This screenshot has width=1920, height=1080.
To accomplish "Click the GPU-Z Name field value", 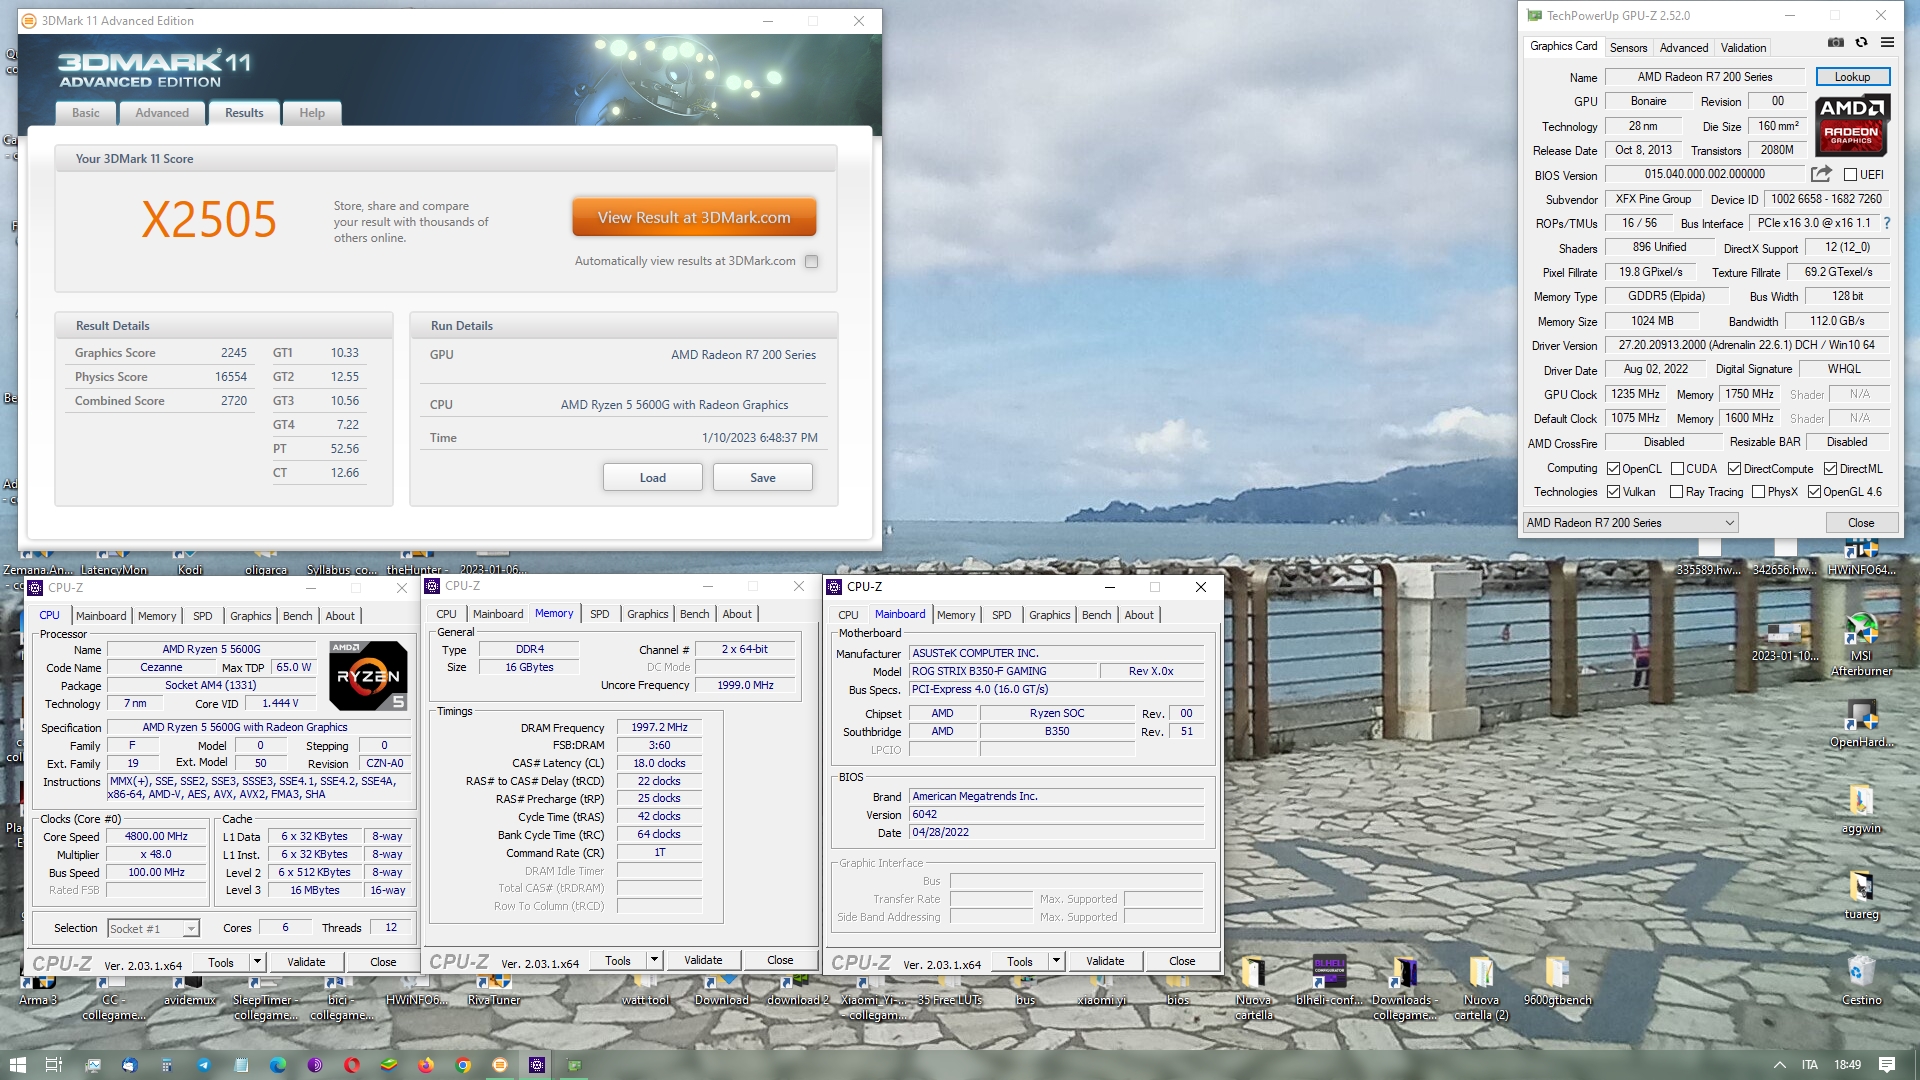I will pos(1705,77).
